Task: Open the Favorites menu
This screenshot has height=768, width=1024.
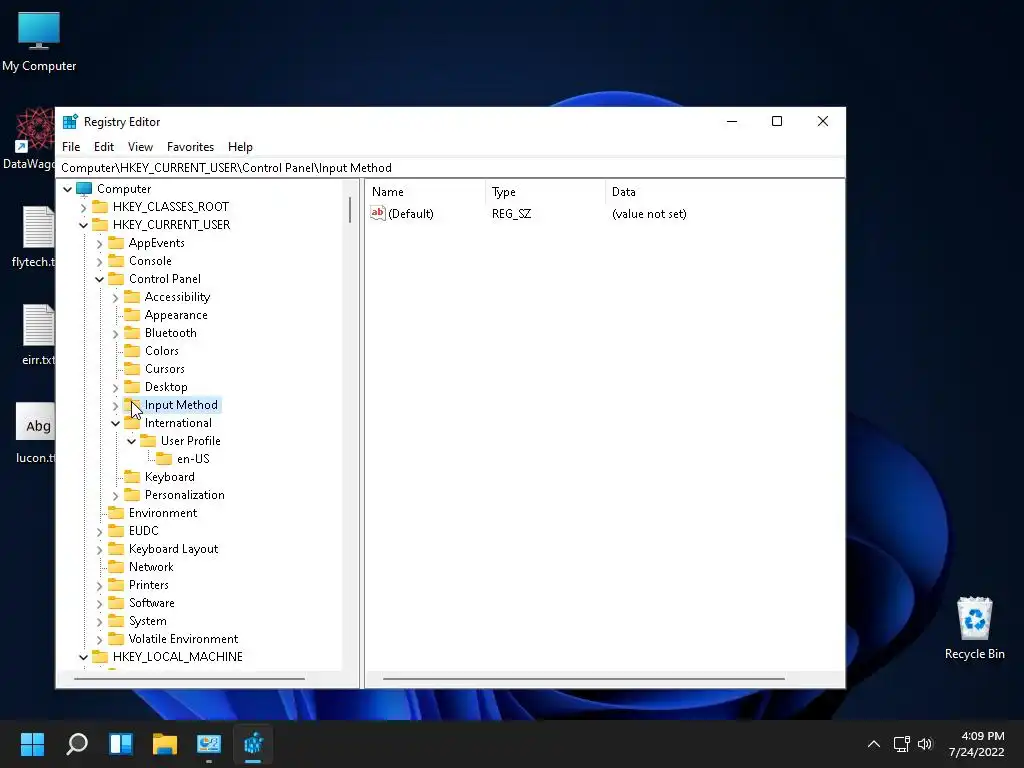Action: tap(190, 147)
